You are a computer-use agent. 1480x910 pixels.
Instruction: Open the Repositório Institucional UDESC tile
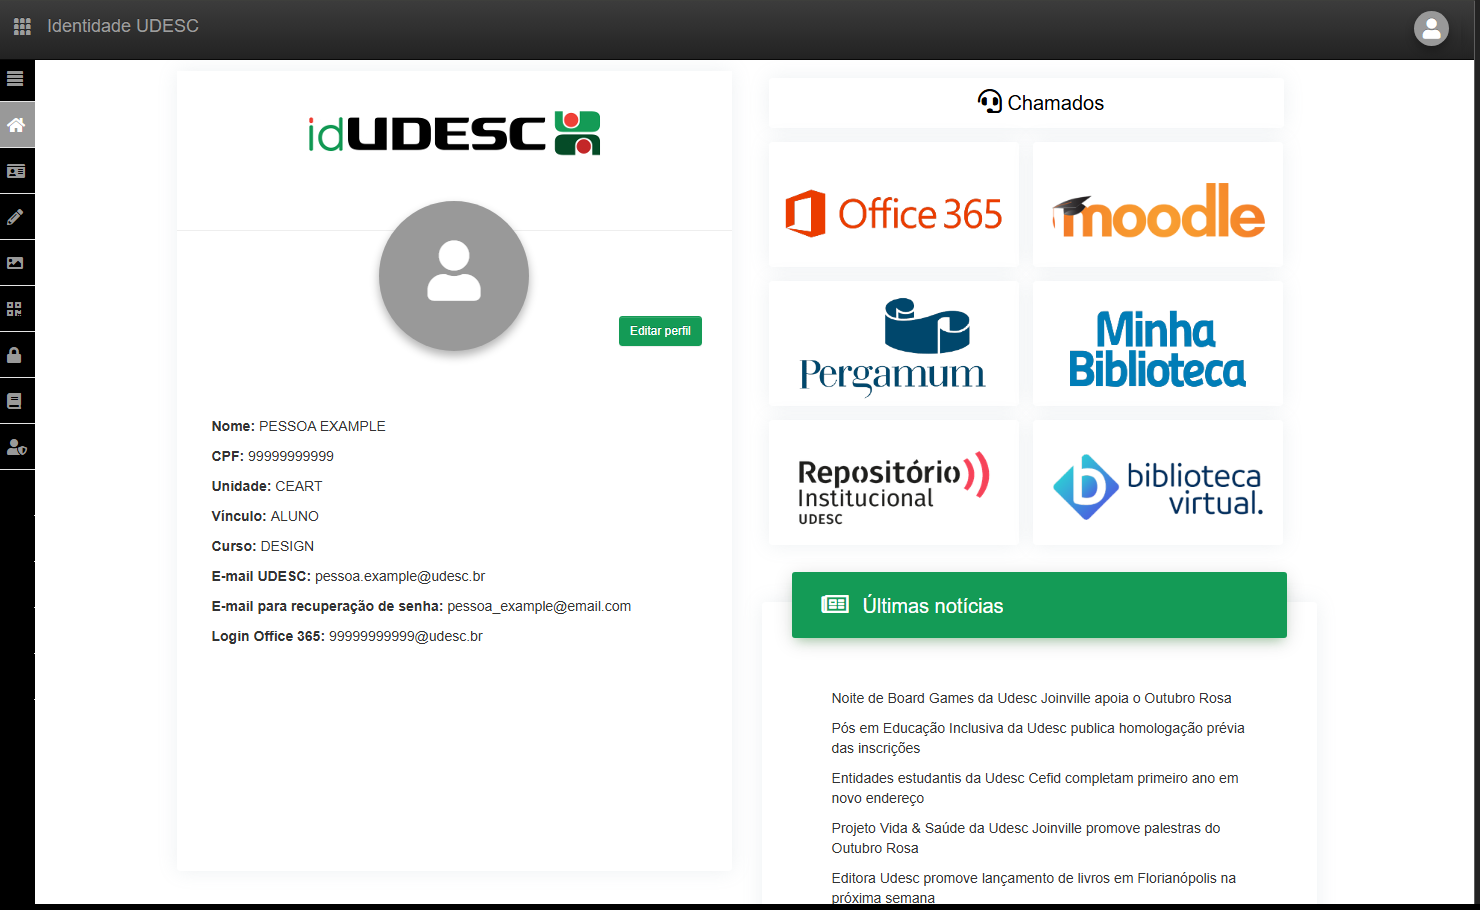pos(894,483)
